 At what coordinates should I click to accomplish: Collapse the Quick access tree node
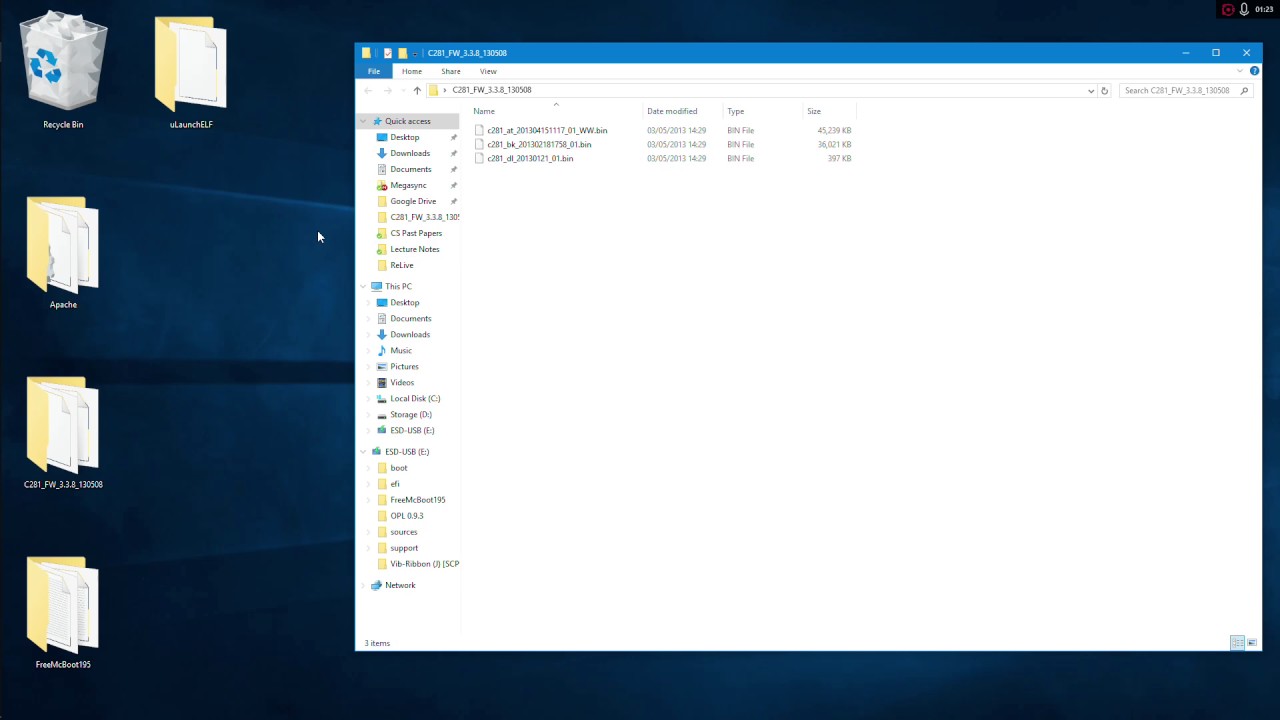pos(364,121)
